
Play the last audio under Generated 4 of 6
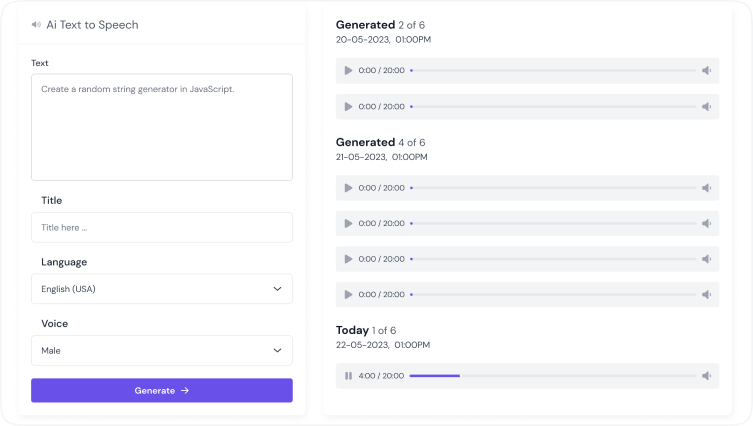click(348, 294)
